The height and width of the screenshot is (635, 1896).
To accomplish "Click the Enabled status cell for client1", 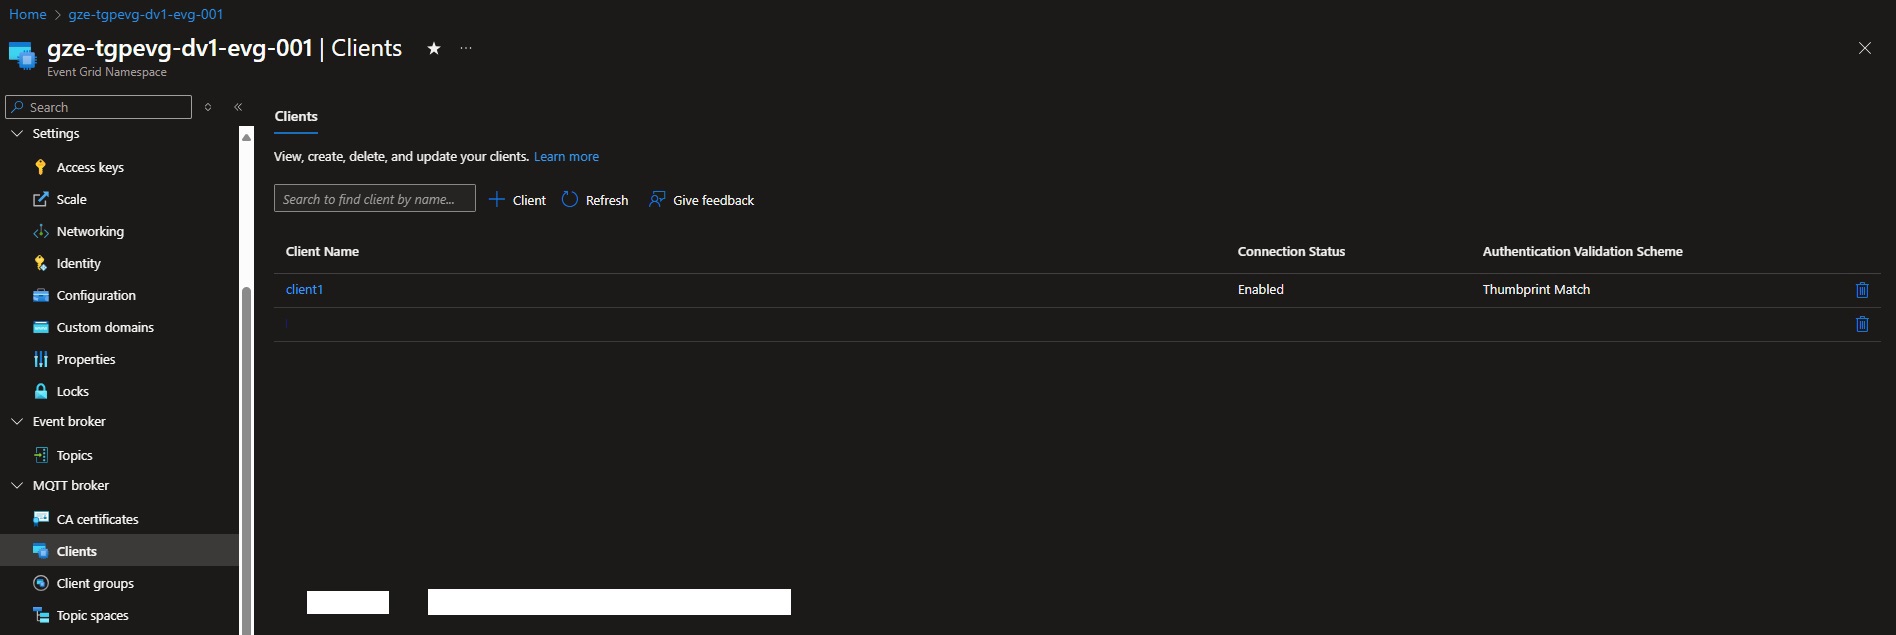I will coord(1260,290).
